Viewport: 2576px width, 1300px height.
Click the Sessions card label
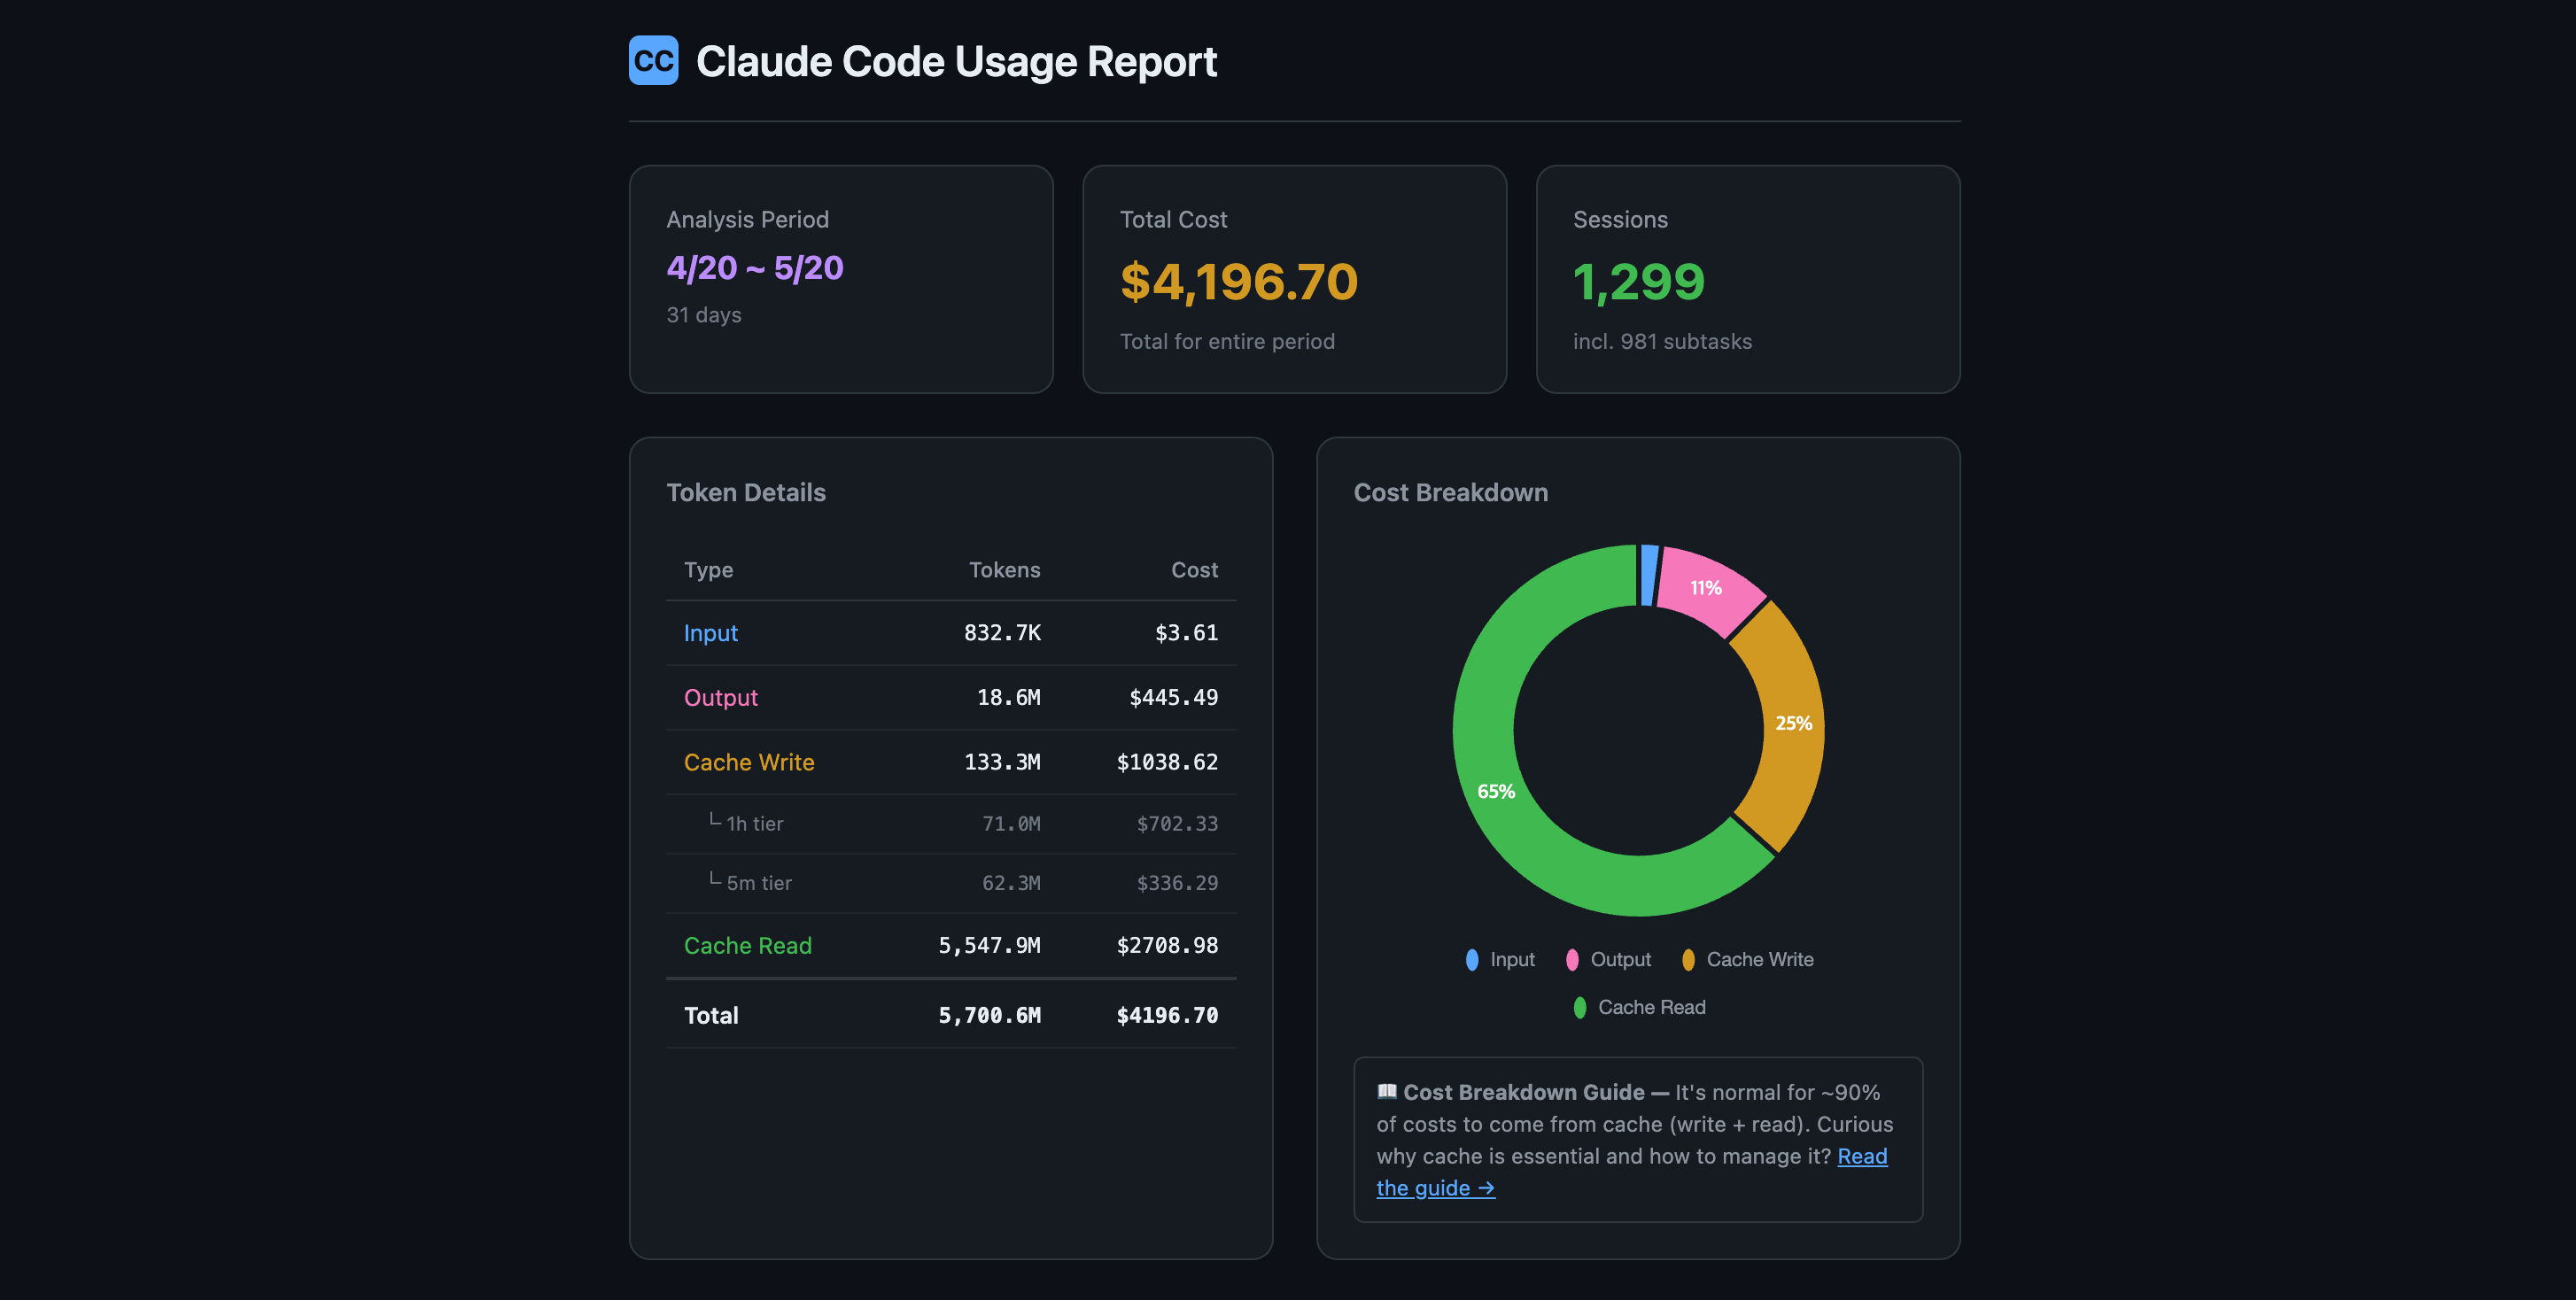(x=1620, y=219)
